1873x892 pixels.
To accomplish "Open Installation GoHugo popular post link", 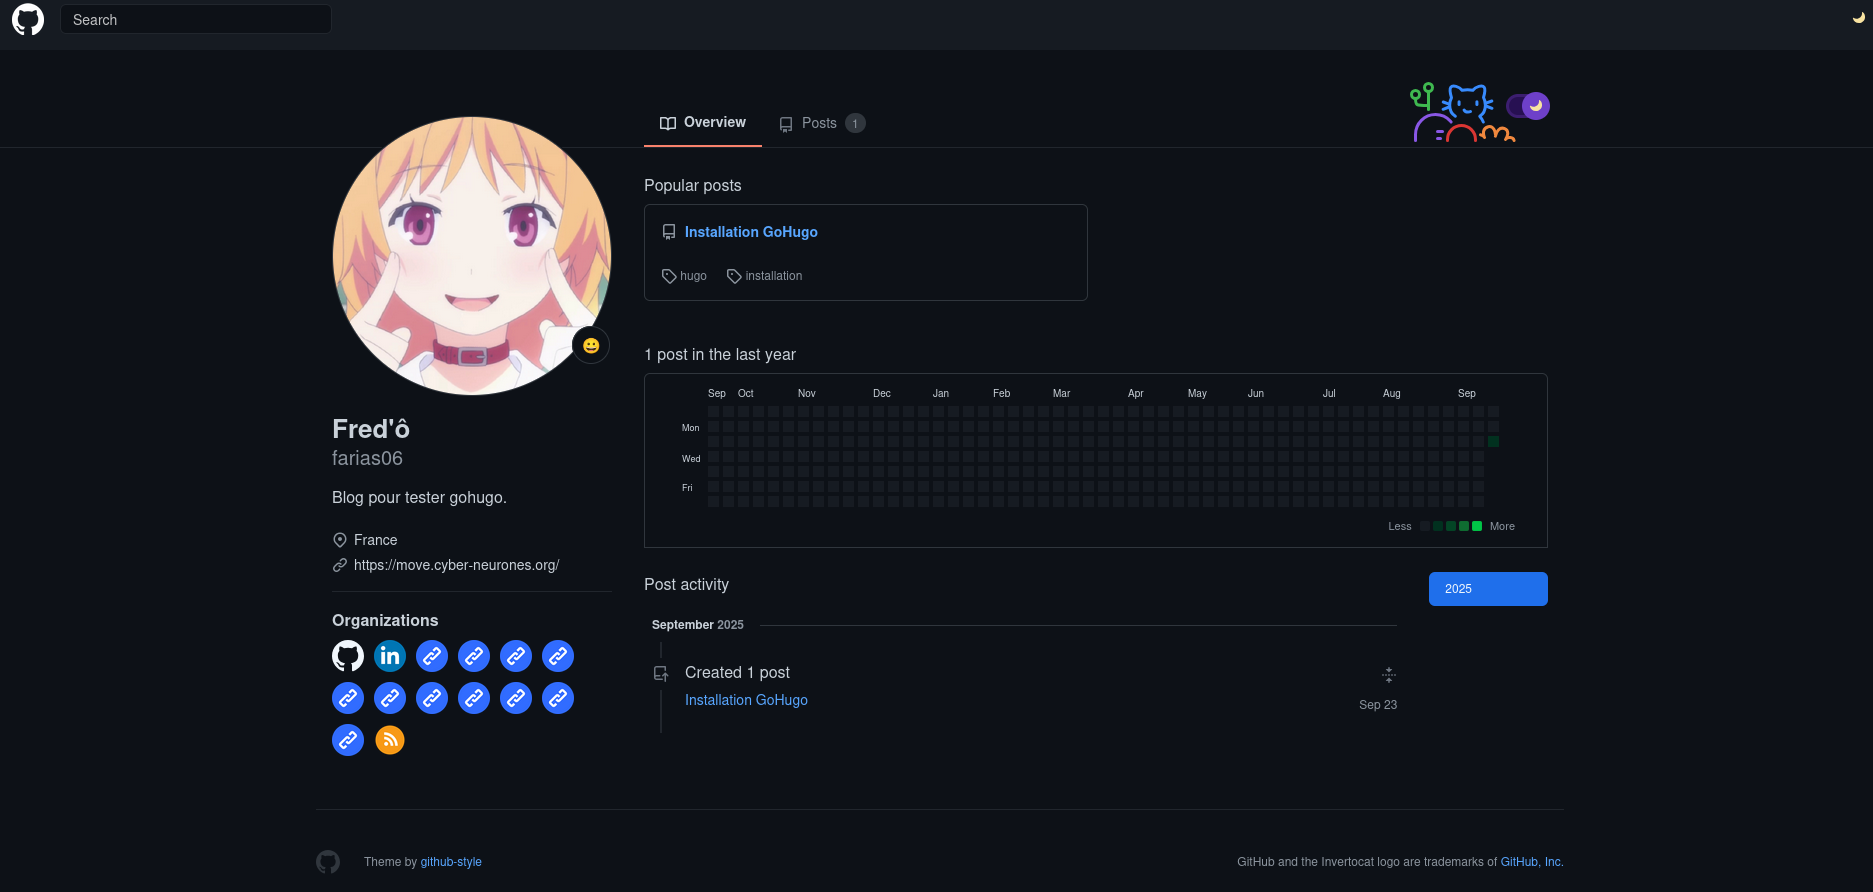I will 750,232.
